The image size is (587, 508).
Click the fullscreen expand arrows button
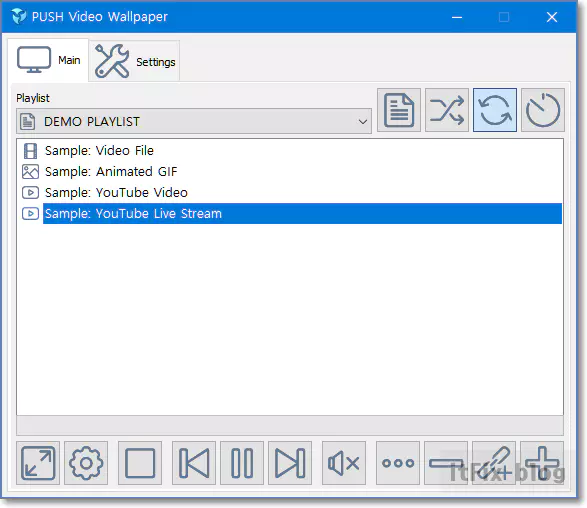click(x=38, y=463)
